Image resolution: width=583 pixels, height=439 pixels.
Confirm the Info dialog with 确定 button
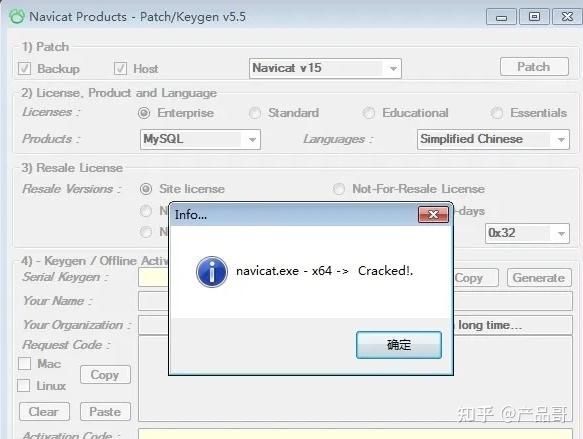pyautogui.click(x=399, y=345)
